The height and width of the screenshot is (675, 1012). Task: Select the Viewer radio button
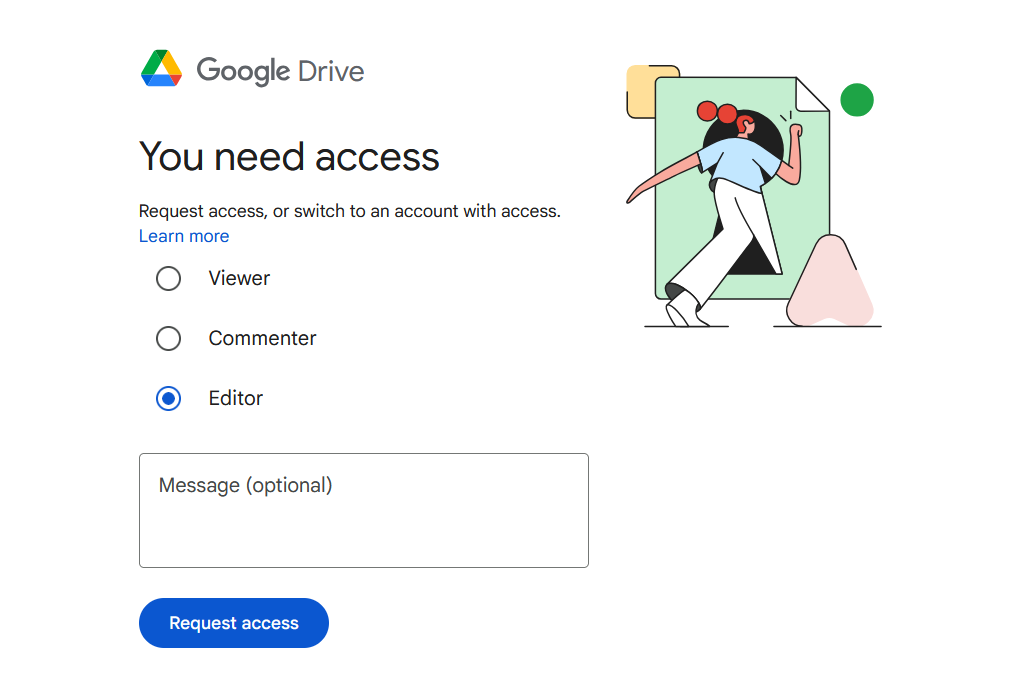168,278
